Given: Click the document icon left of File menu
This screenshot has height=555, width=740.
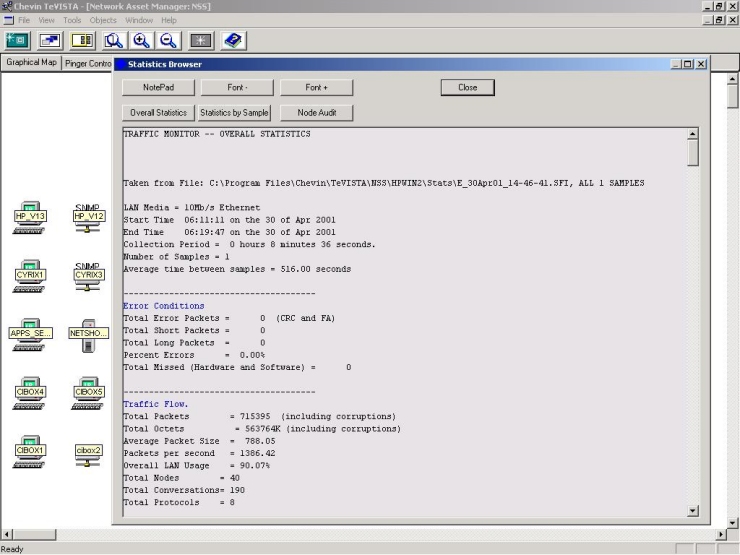Looking at the screenshot, I should 8,20.
